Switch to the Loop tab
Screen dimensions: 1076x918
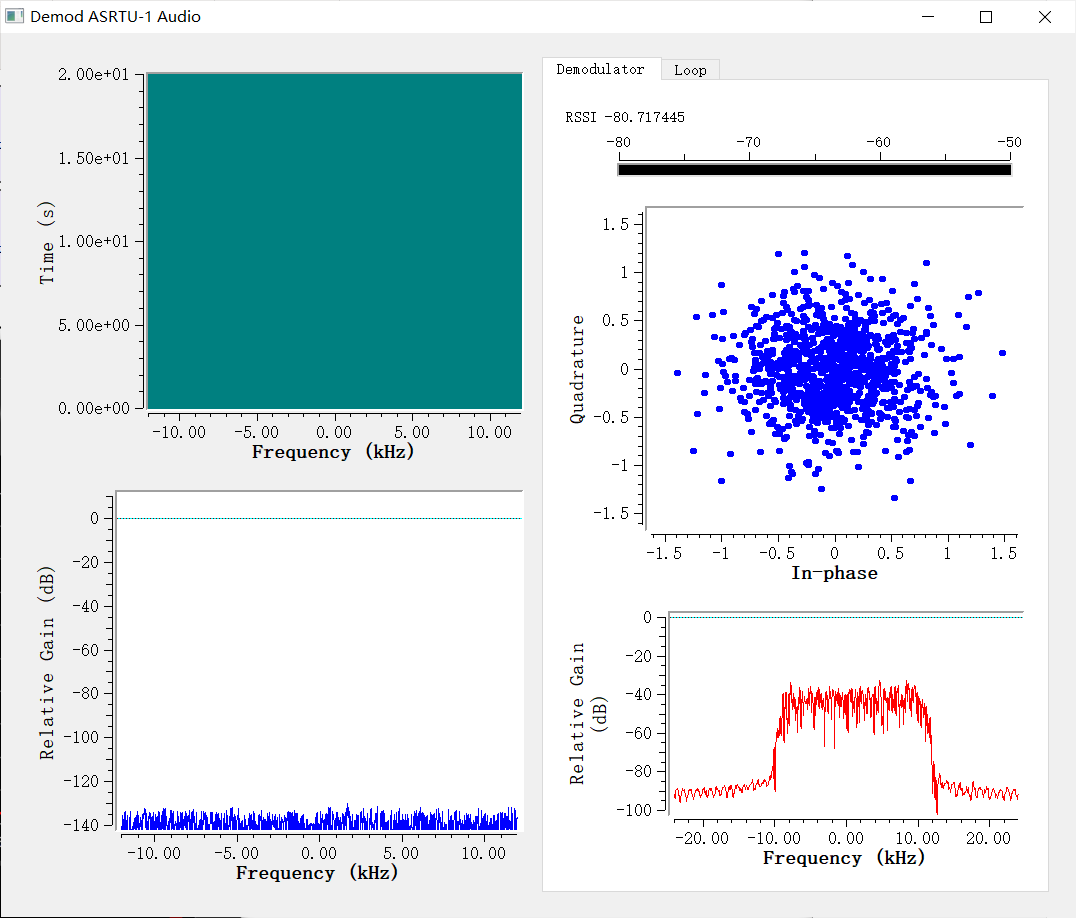690,70
